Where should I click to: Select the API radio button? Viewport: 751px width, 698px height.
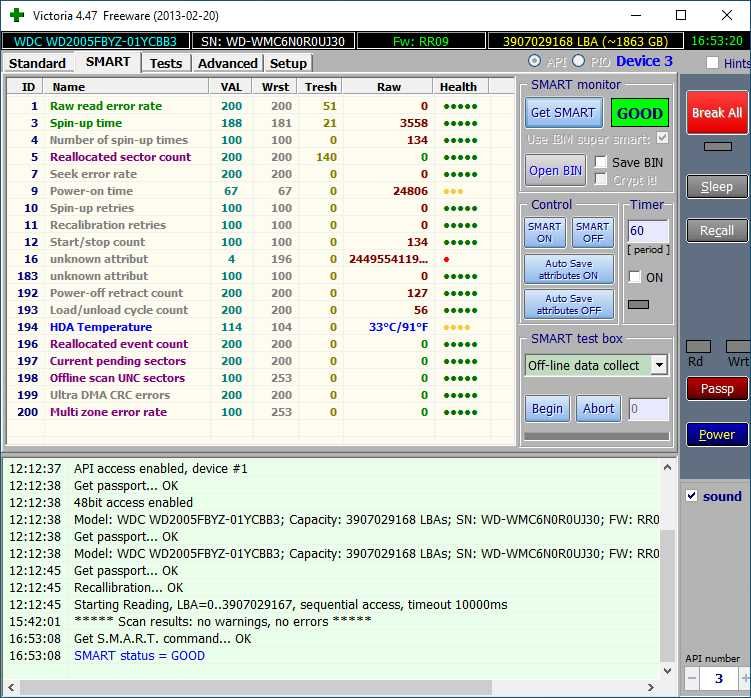coord(535,61)
